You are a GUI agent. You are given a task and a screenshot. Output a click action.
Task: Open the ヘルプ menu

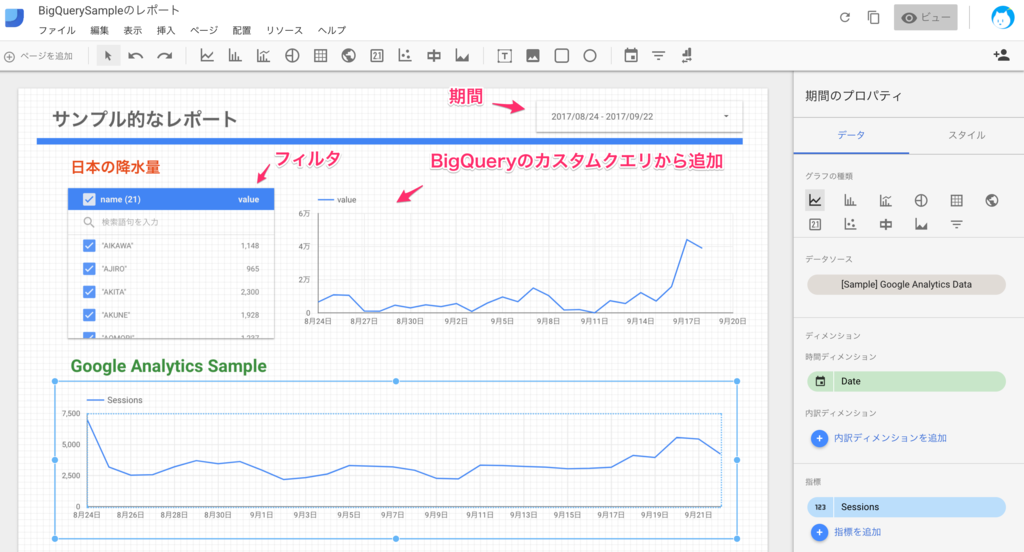[332, 30]
